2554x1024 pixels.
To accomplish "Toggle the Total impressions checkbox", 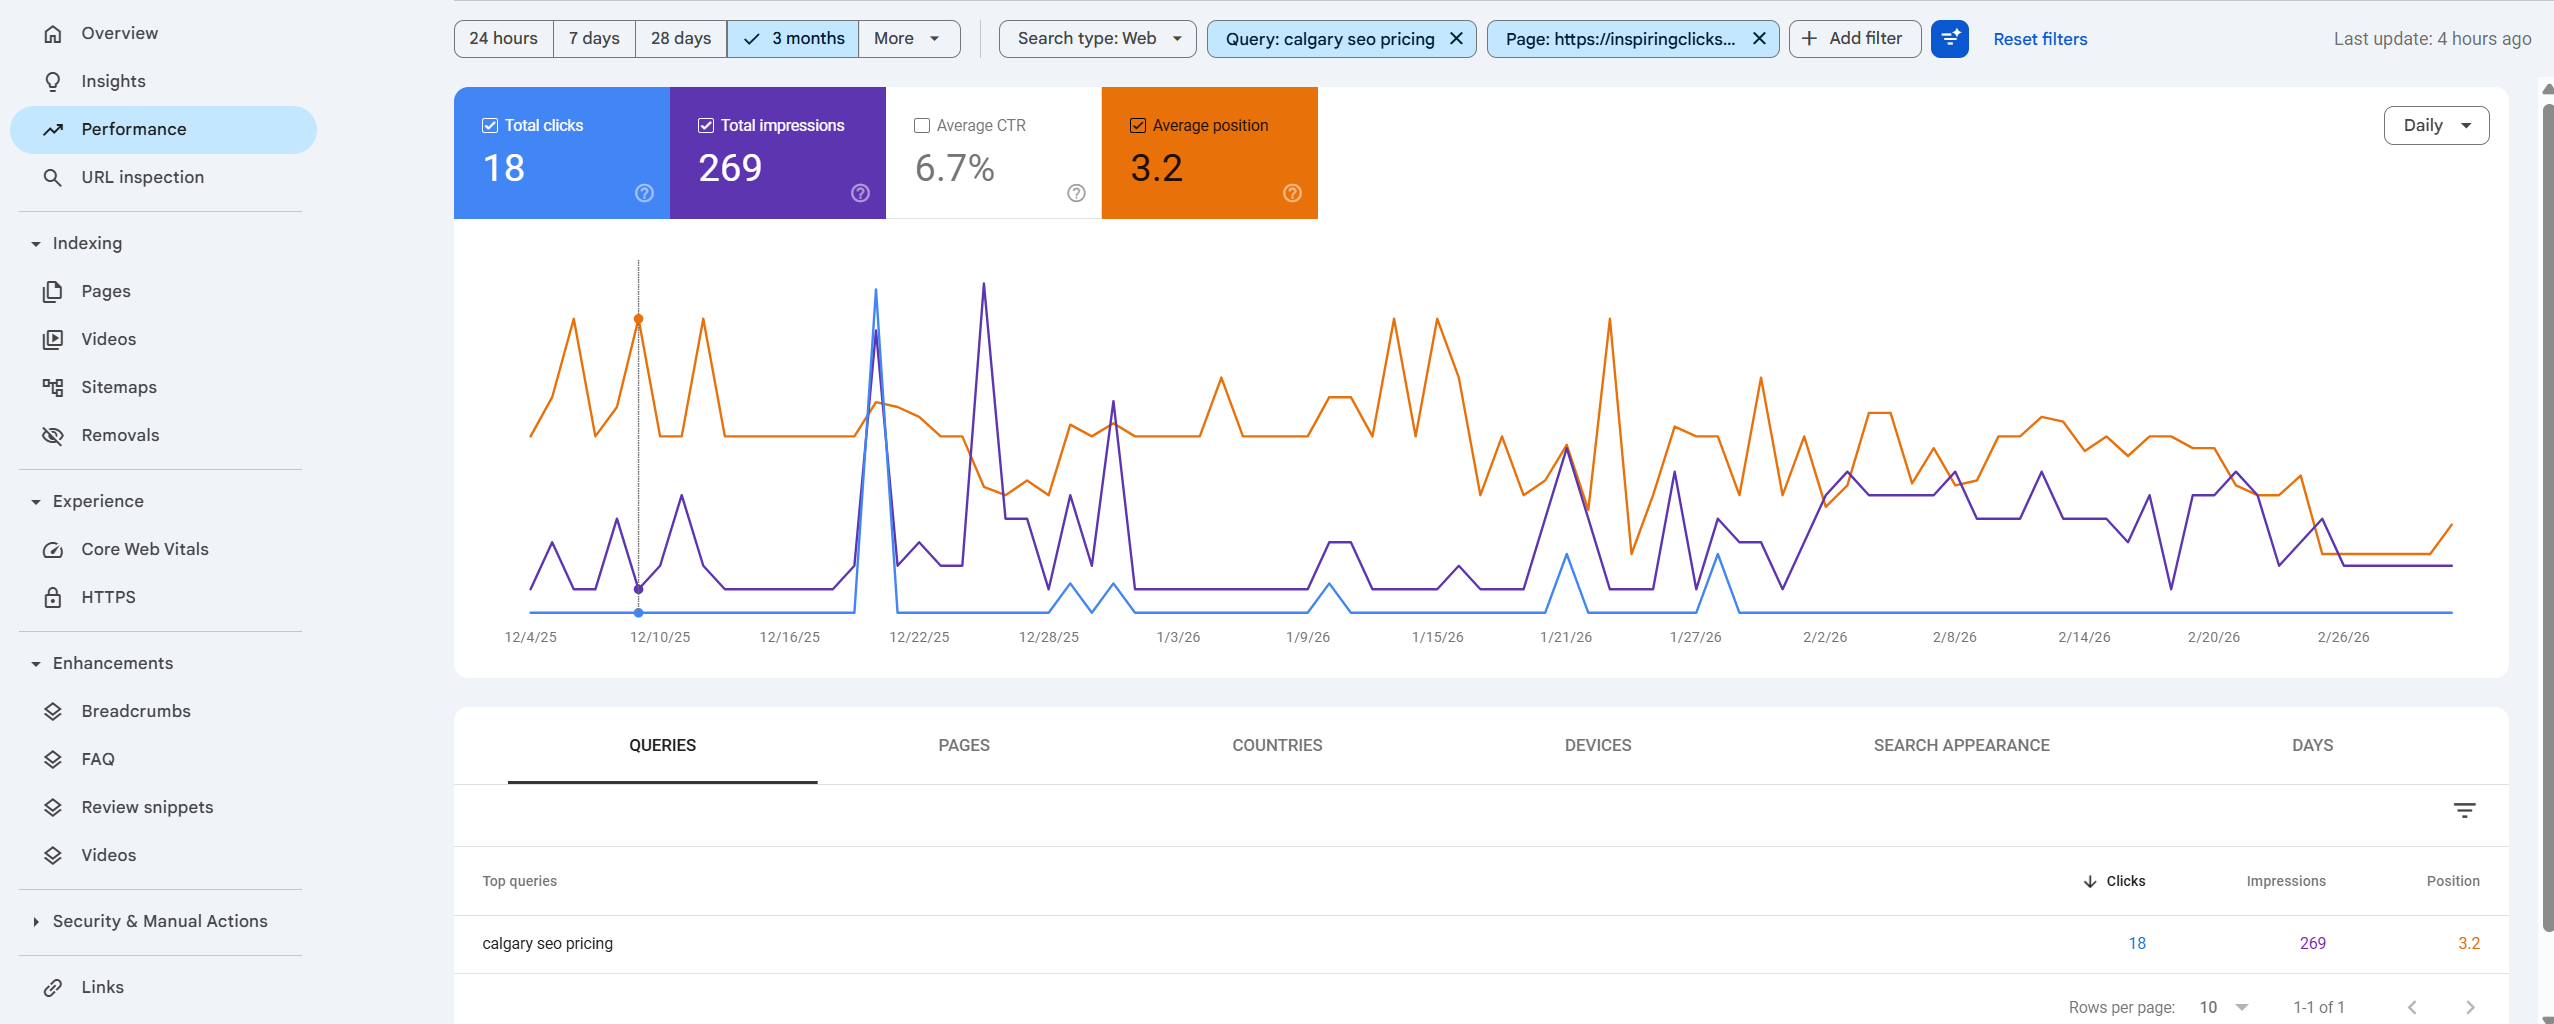I will tap(706, 125).
